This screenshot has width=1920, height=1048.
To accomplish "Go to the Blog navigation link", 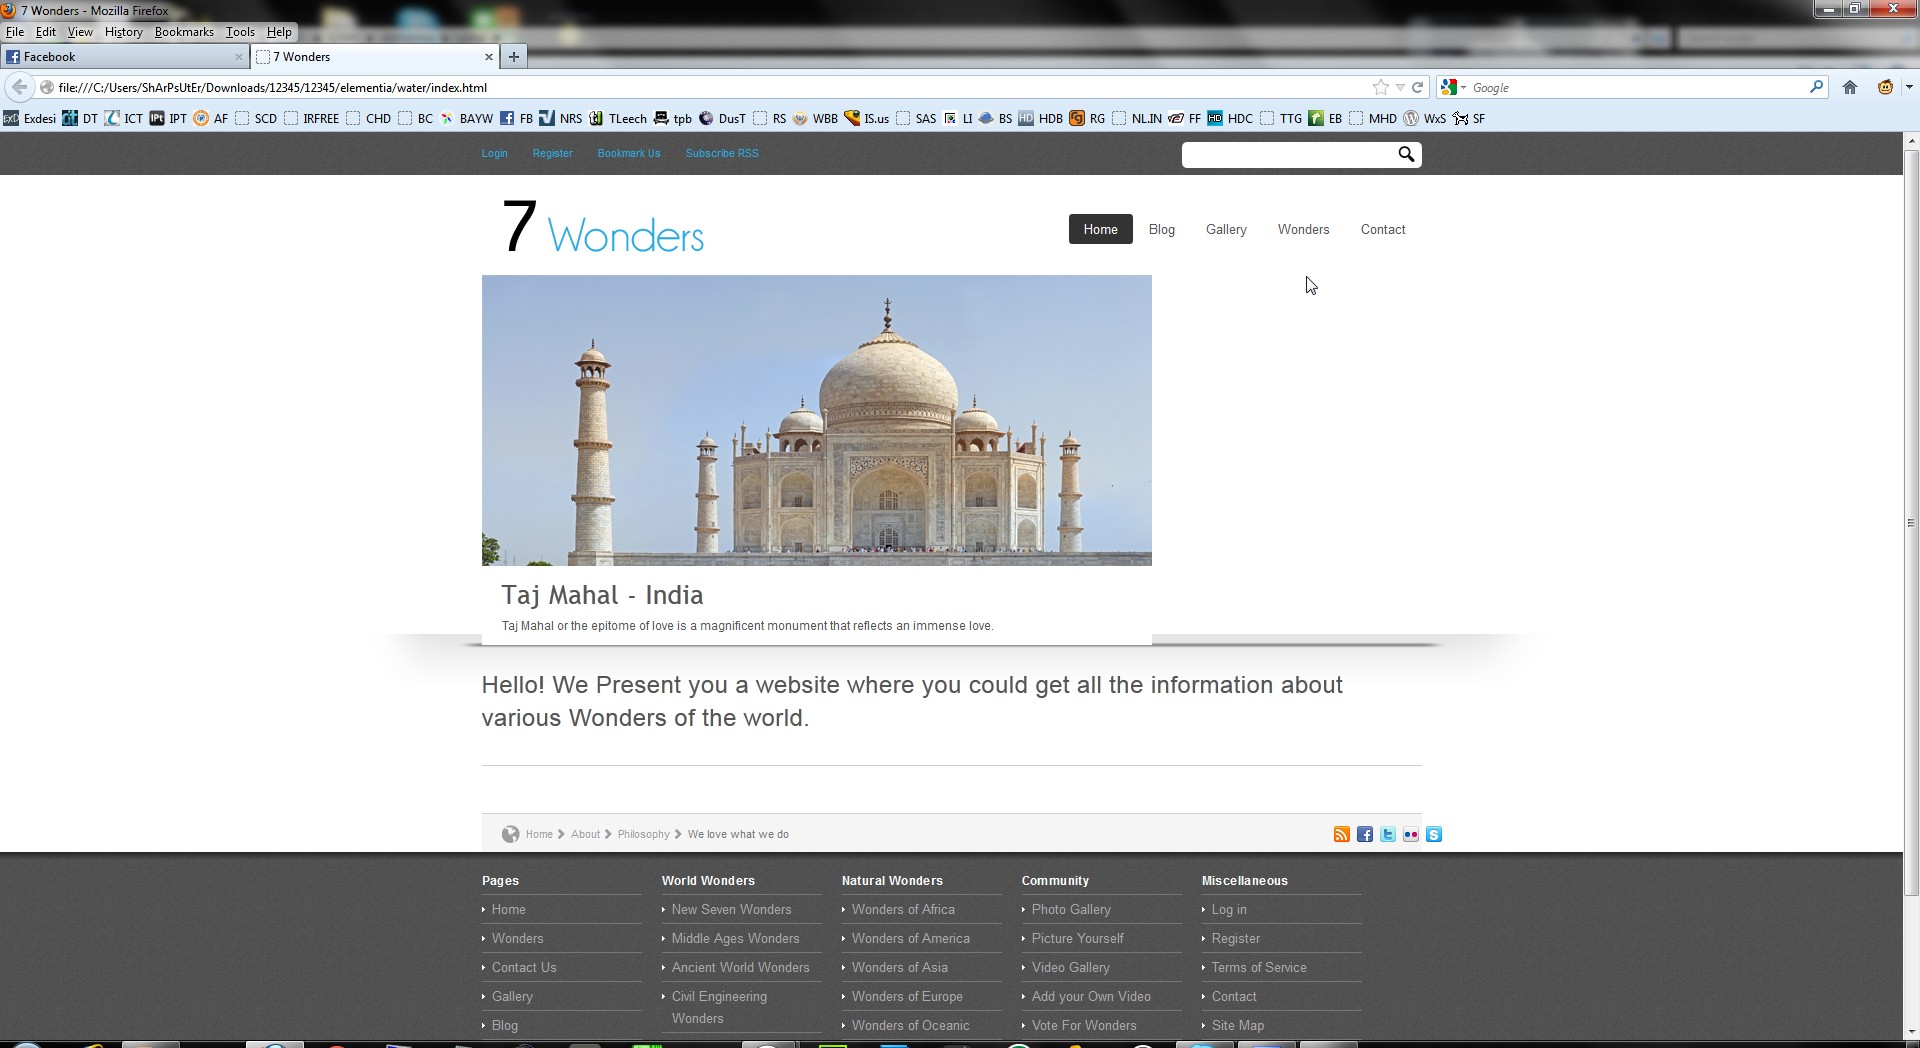I will [x=1162, y=229].
